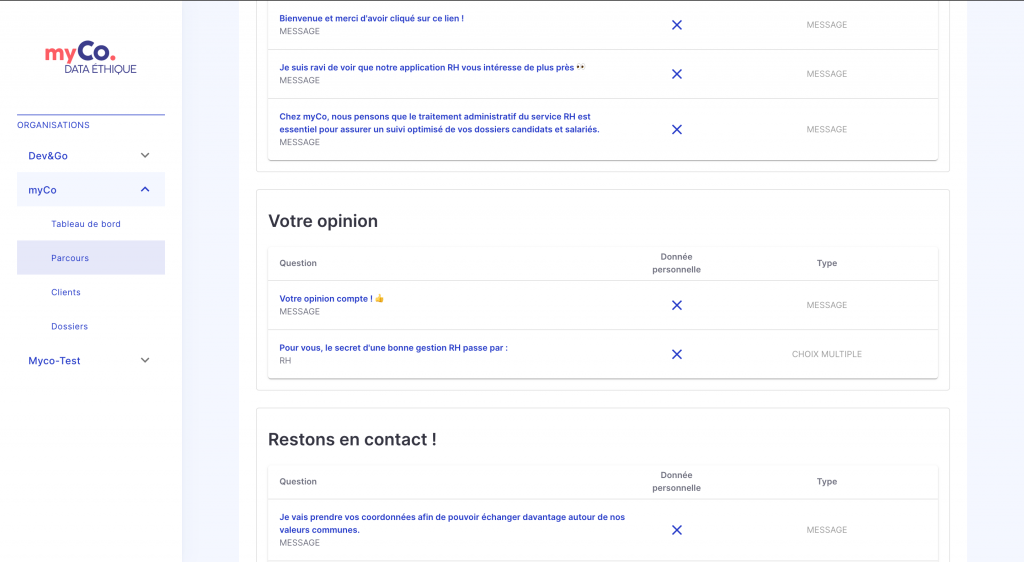The height and width of the screenshot is (562, 1024).
Task: Expand the Myco-Test organisation chevron
Action: click(145, 360)
